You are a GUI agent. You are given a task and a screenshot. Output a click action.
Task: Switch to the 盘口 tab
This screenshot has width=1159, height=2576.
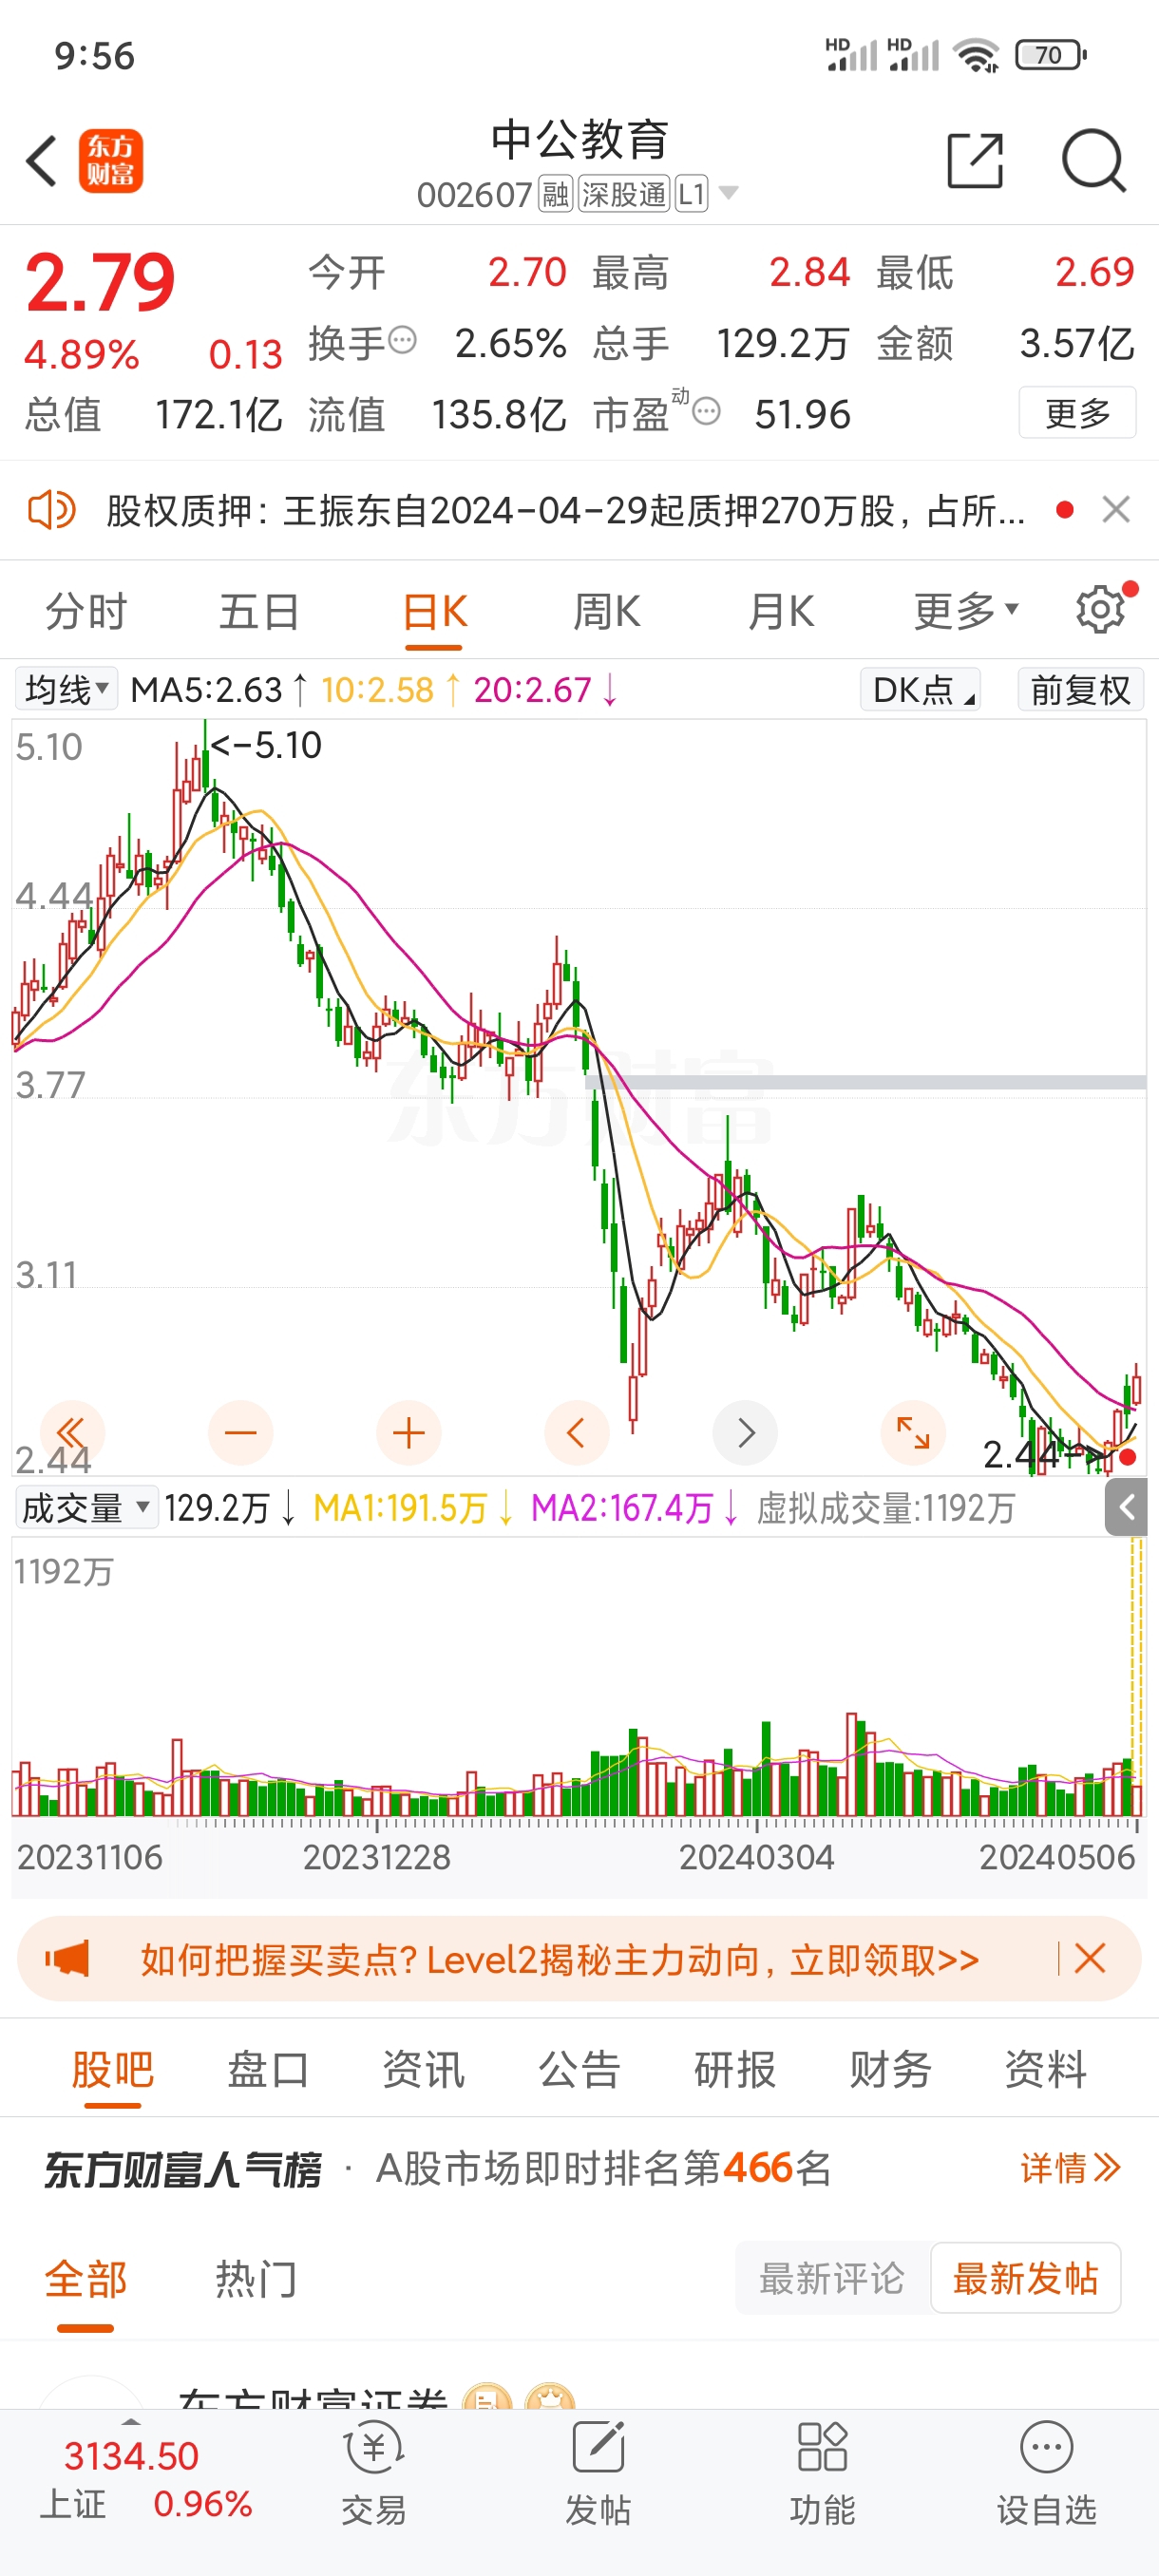pos(268,2069)
